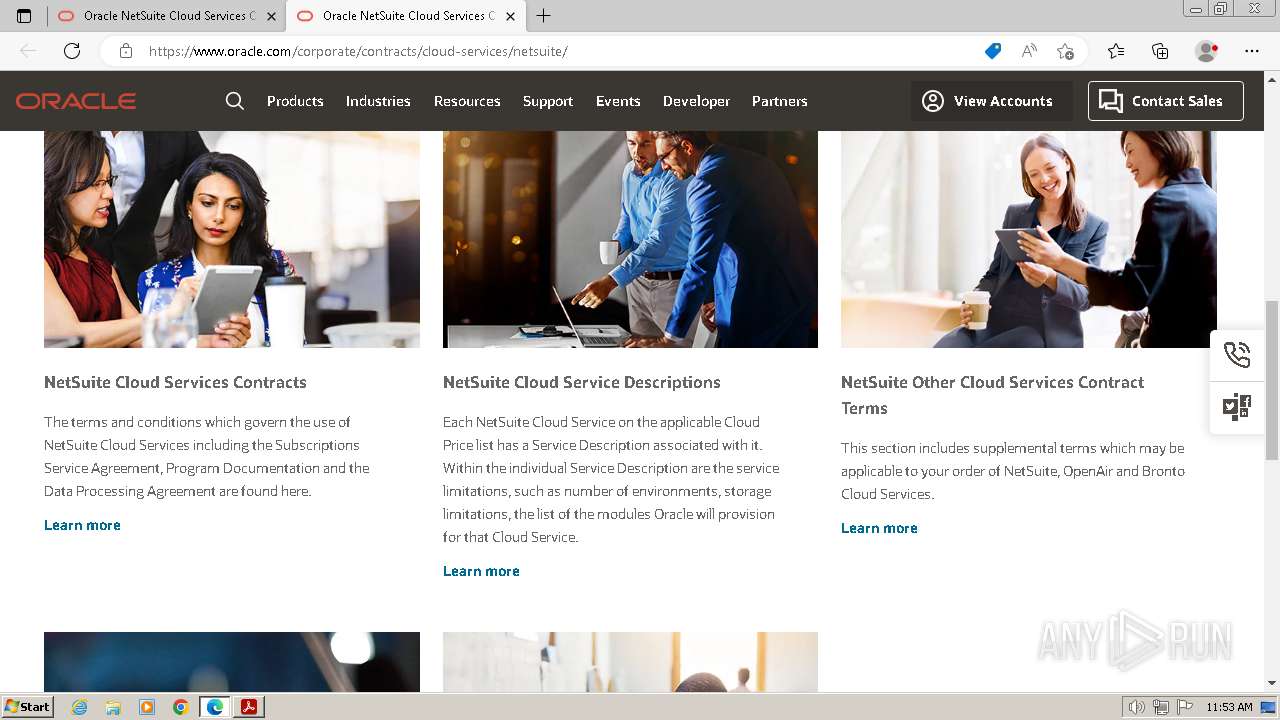Click the View Accounts button
This screenshot has width=1280, height=720.
tap(991, 101)
